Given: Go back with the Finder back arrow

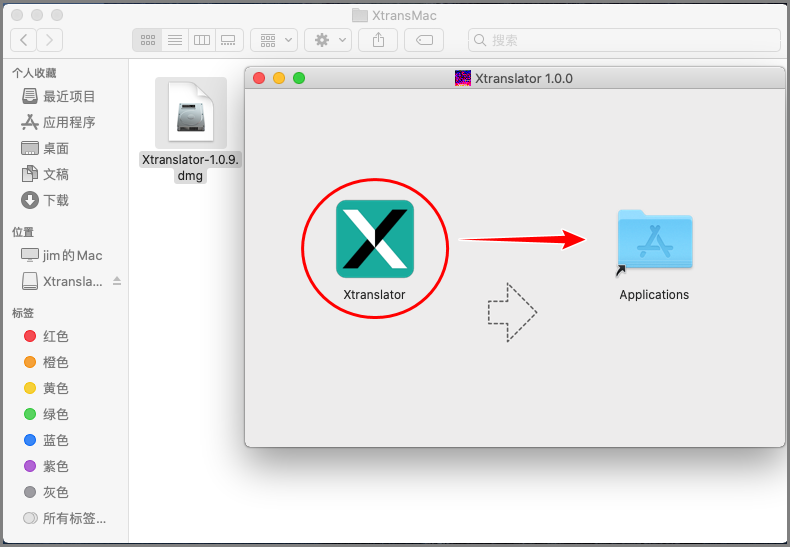Looking at the screenshot, I should pyautogui.click(x=23, y=40).
